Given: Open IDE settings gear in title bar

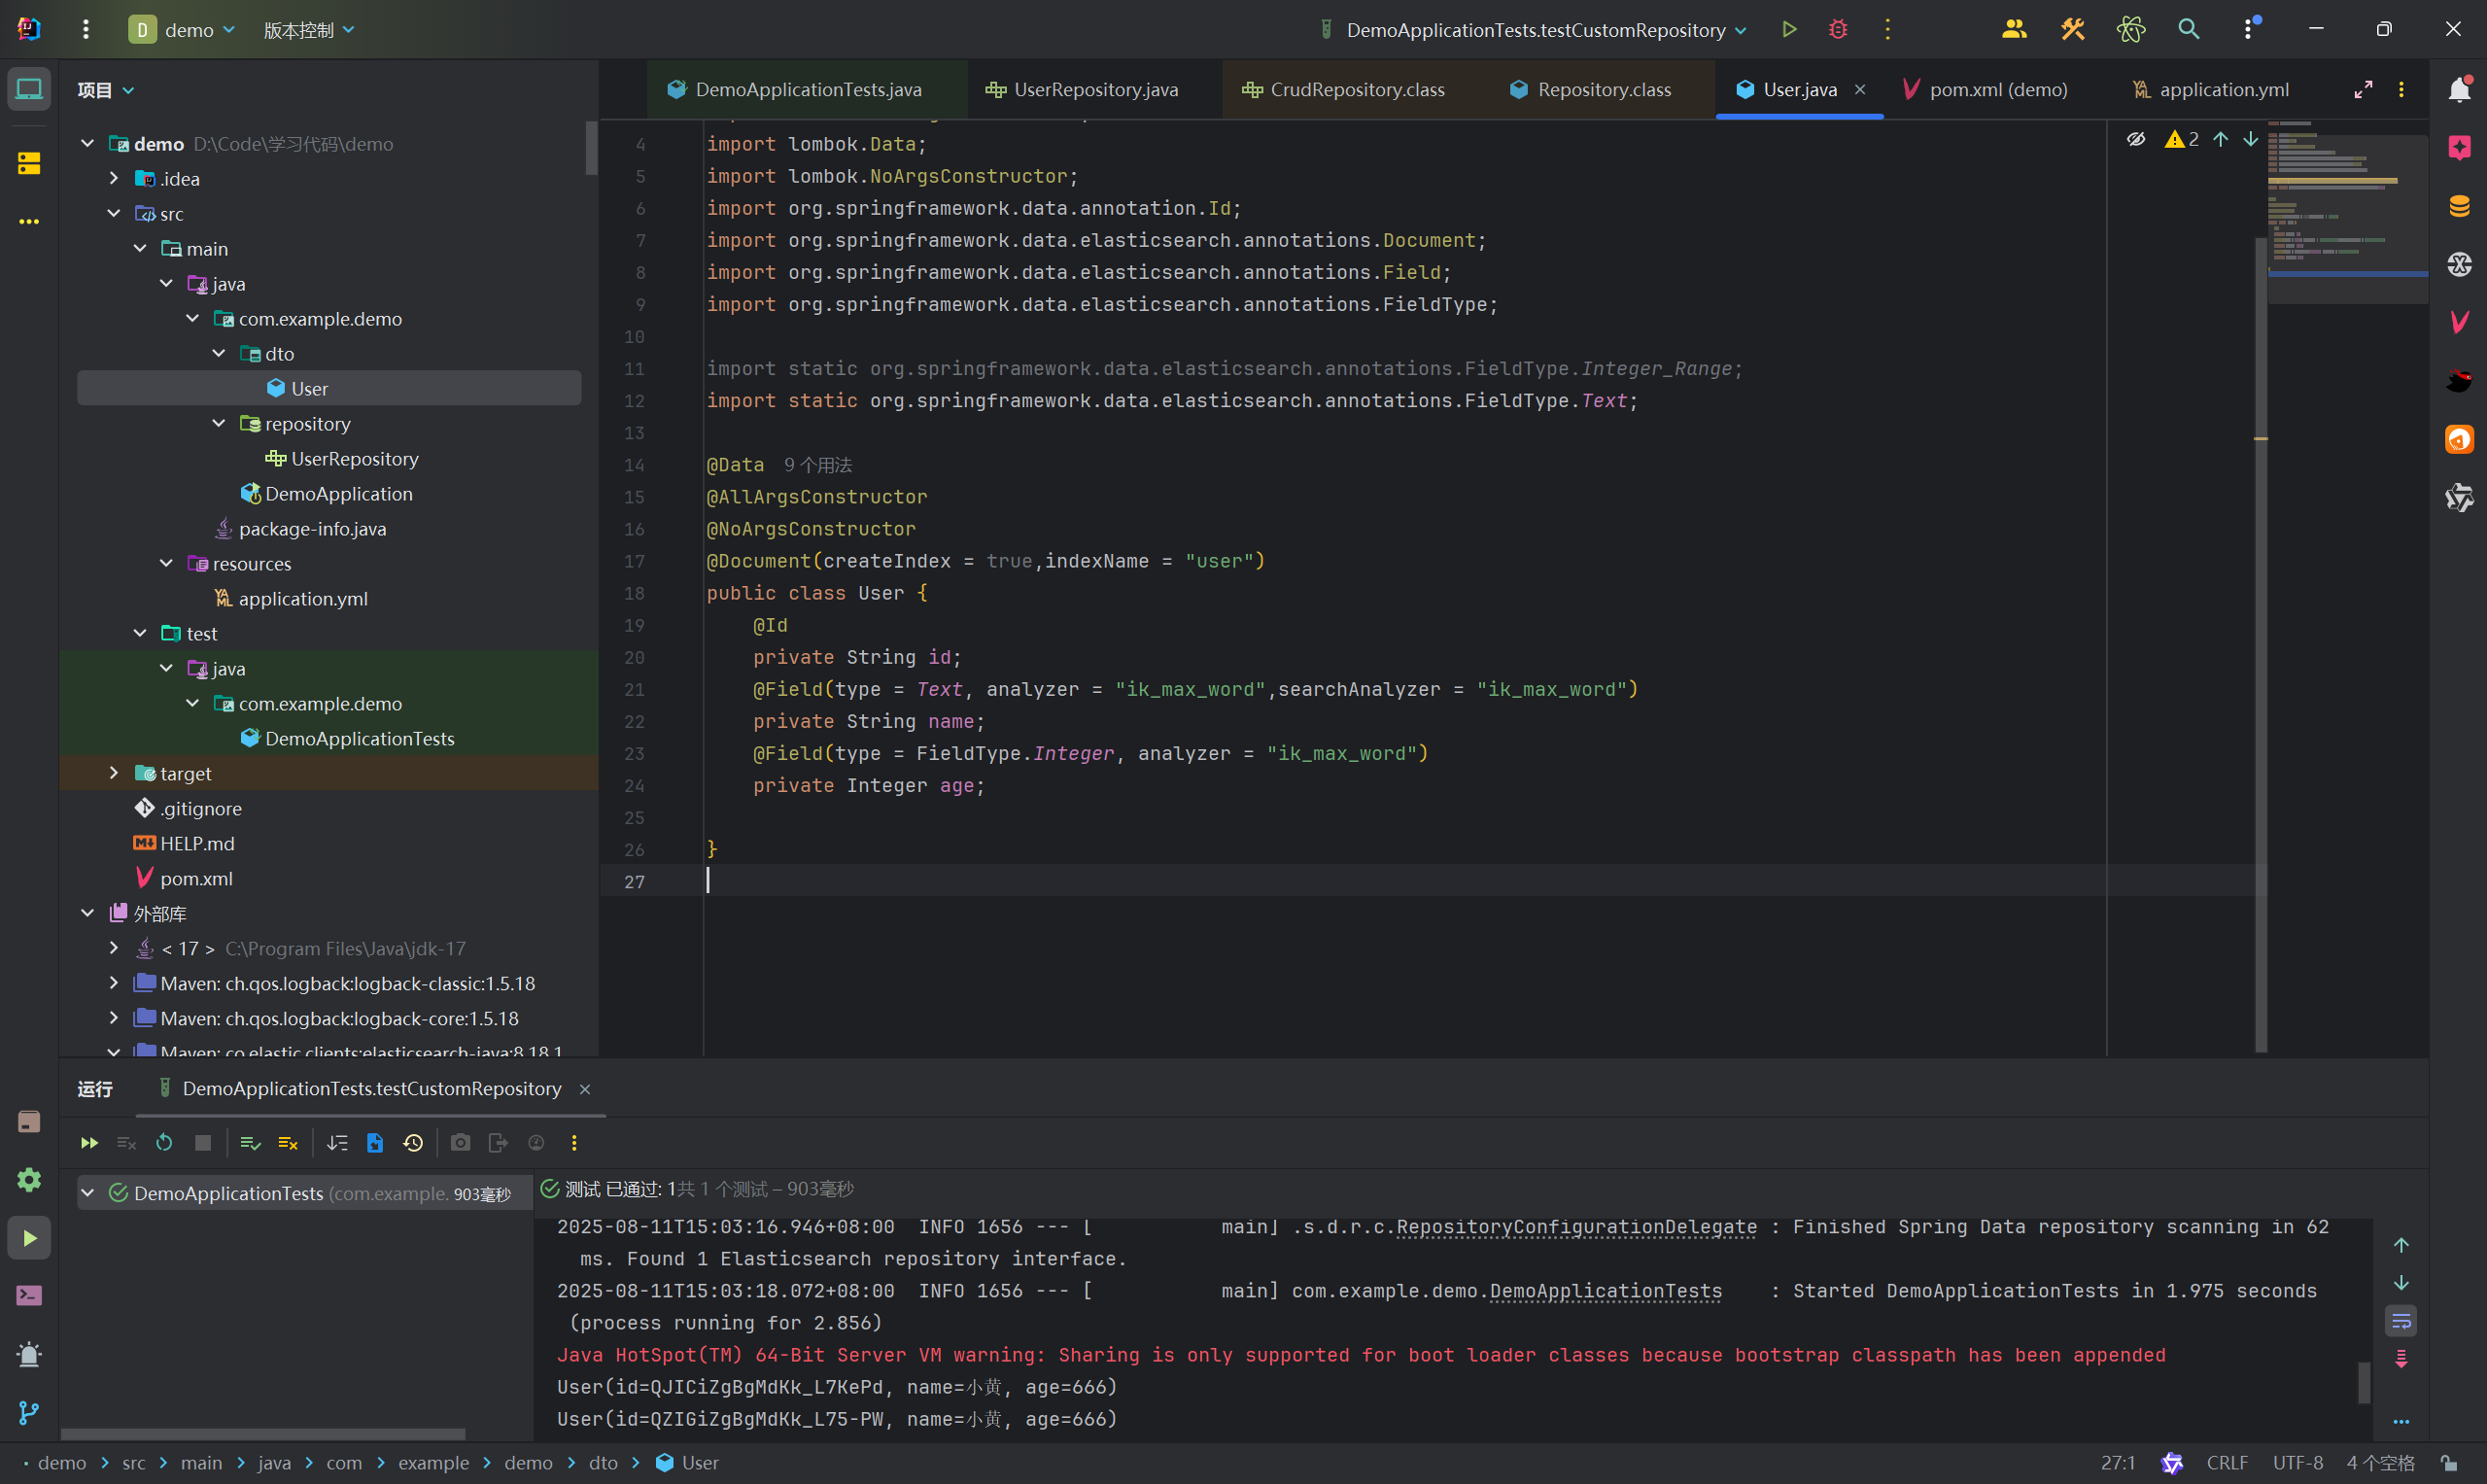Looking at the screenshot, I should pyautogui.click(x=2248, y=29).
